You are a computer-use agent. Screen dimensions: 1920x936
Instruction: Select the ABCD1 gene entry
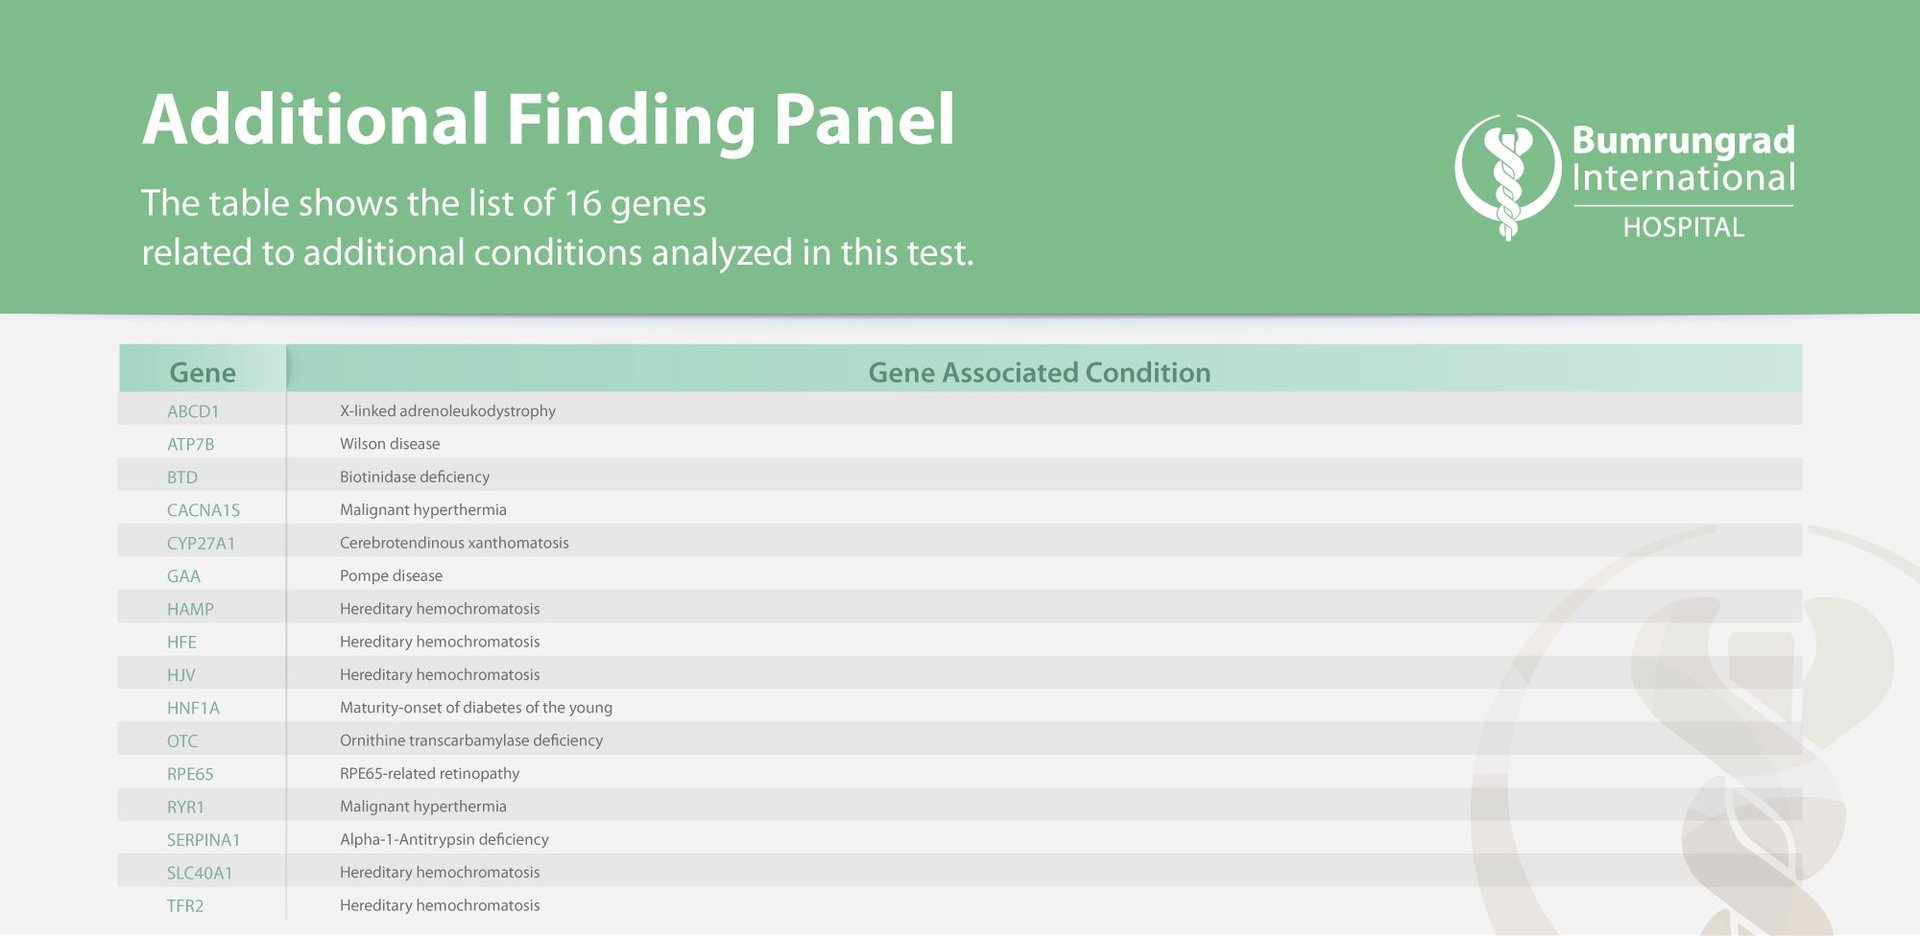click(193, 411)
